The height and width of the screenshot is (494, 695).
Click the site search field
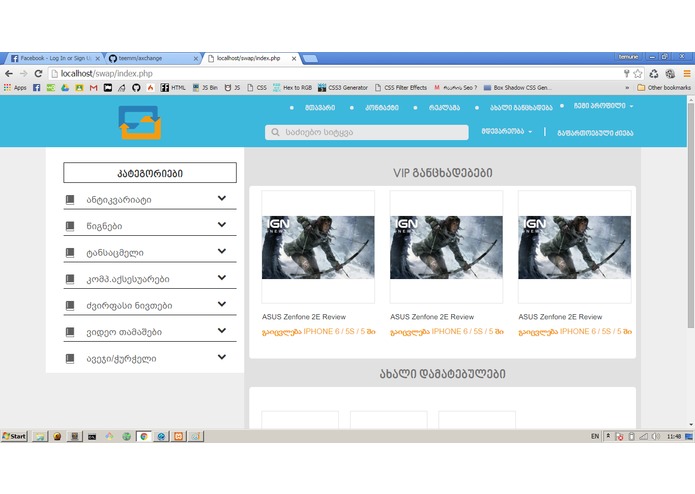click(x=367, y=132)
